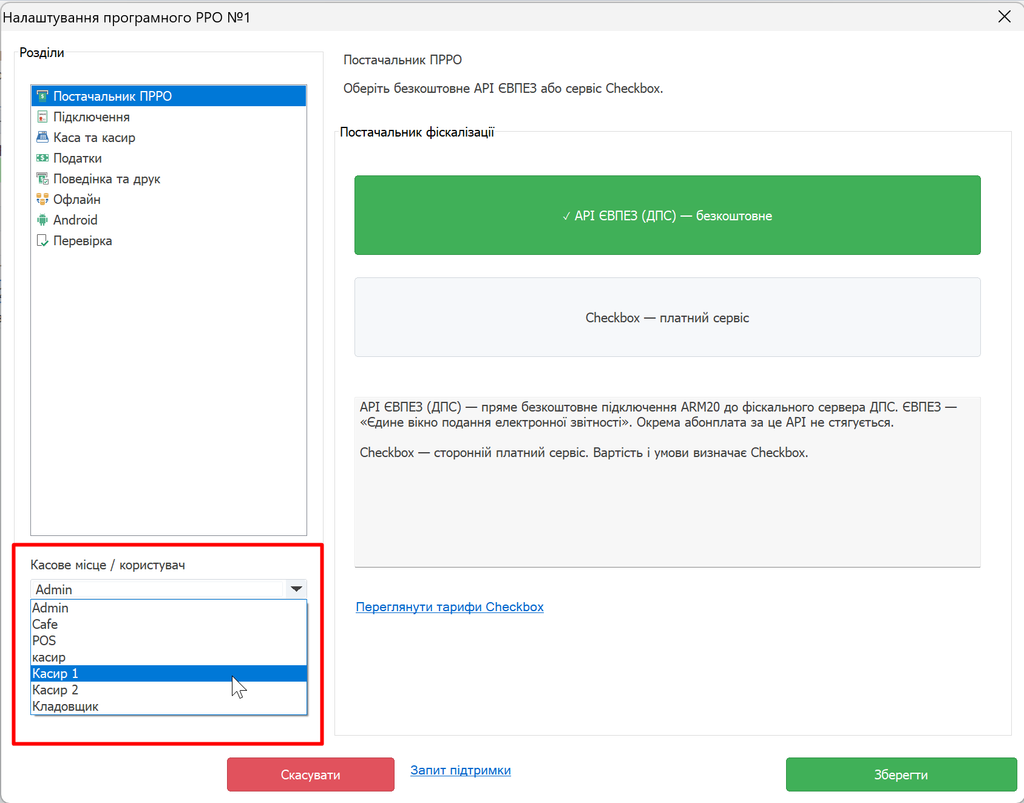Screen dimensions: 1024x803
Task: Select the Постачальник ПРРО section label
Action: (x=112, y=96)
